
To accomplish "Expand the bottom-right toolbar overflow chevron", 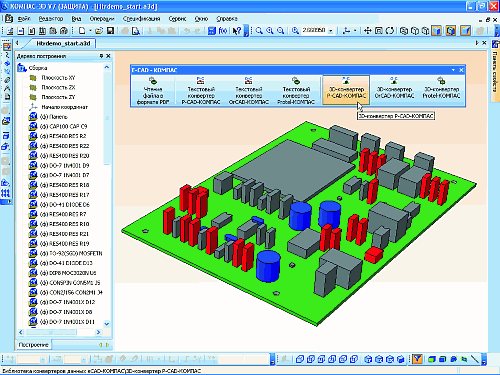I will click(x=484, y=359).
